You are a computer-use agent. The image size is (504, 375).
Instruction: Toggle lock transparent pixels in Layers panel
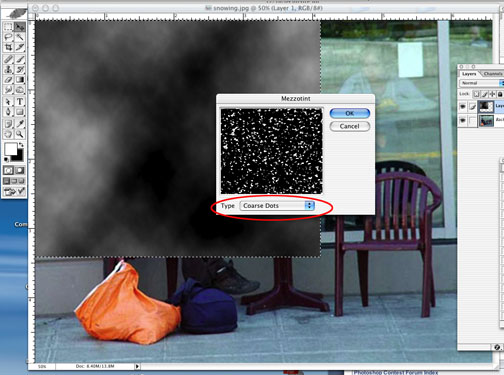[476, 94]
